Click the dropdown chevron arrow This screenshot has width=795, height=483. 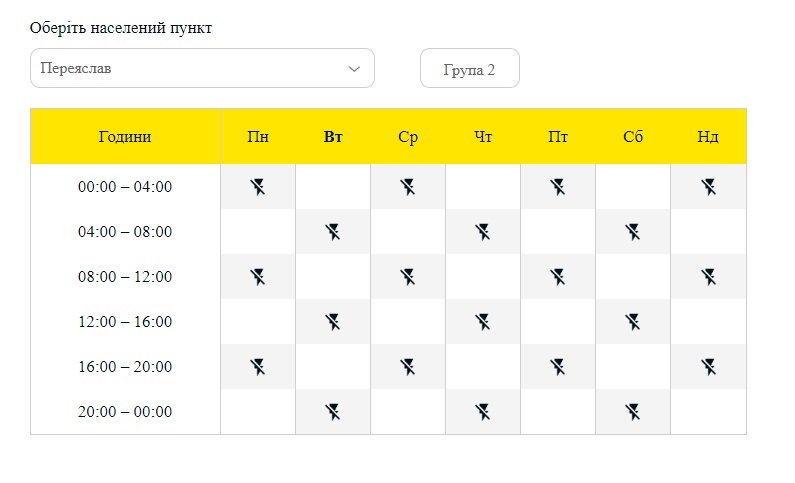click(x=353, y=69)
